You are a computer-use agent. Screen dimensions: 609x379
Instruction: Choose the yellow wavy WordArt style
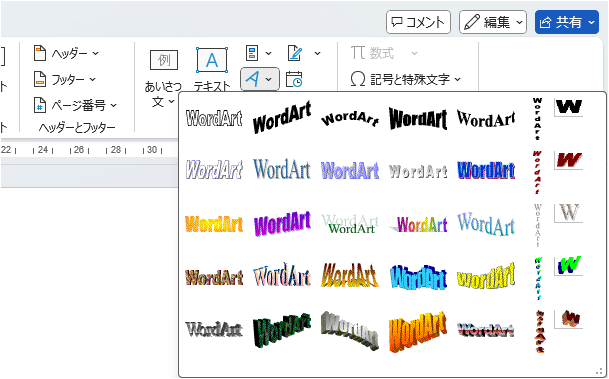486,276
